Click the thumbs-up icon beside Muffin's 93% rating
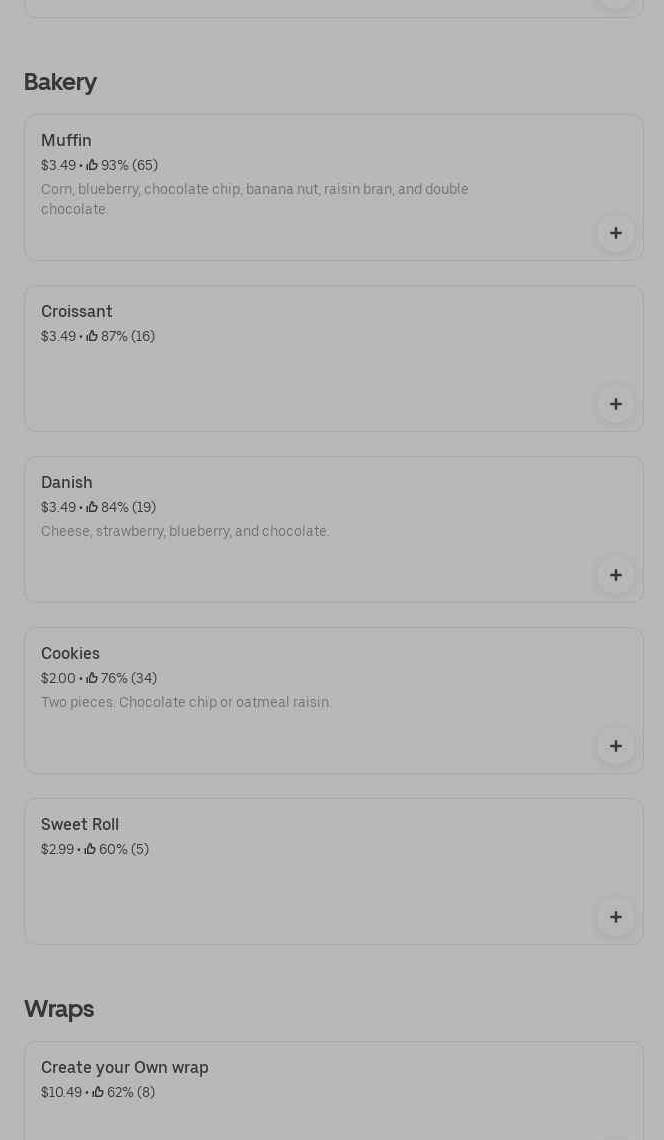 click(92, 165)
